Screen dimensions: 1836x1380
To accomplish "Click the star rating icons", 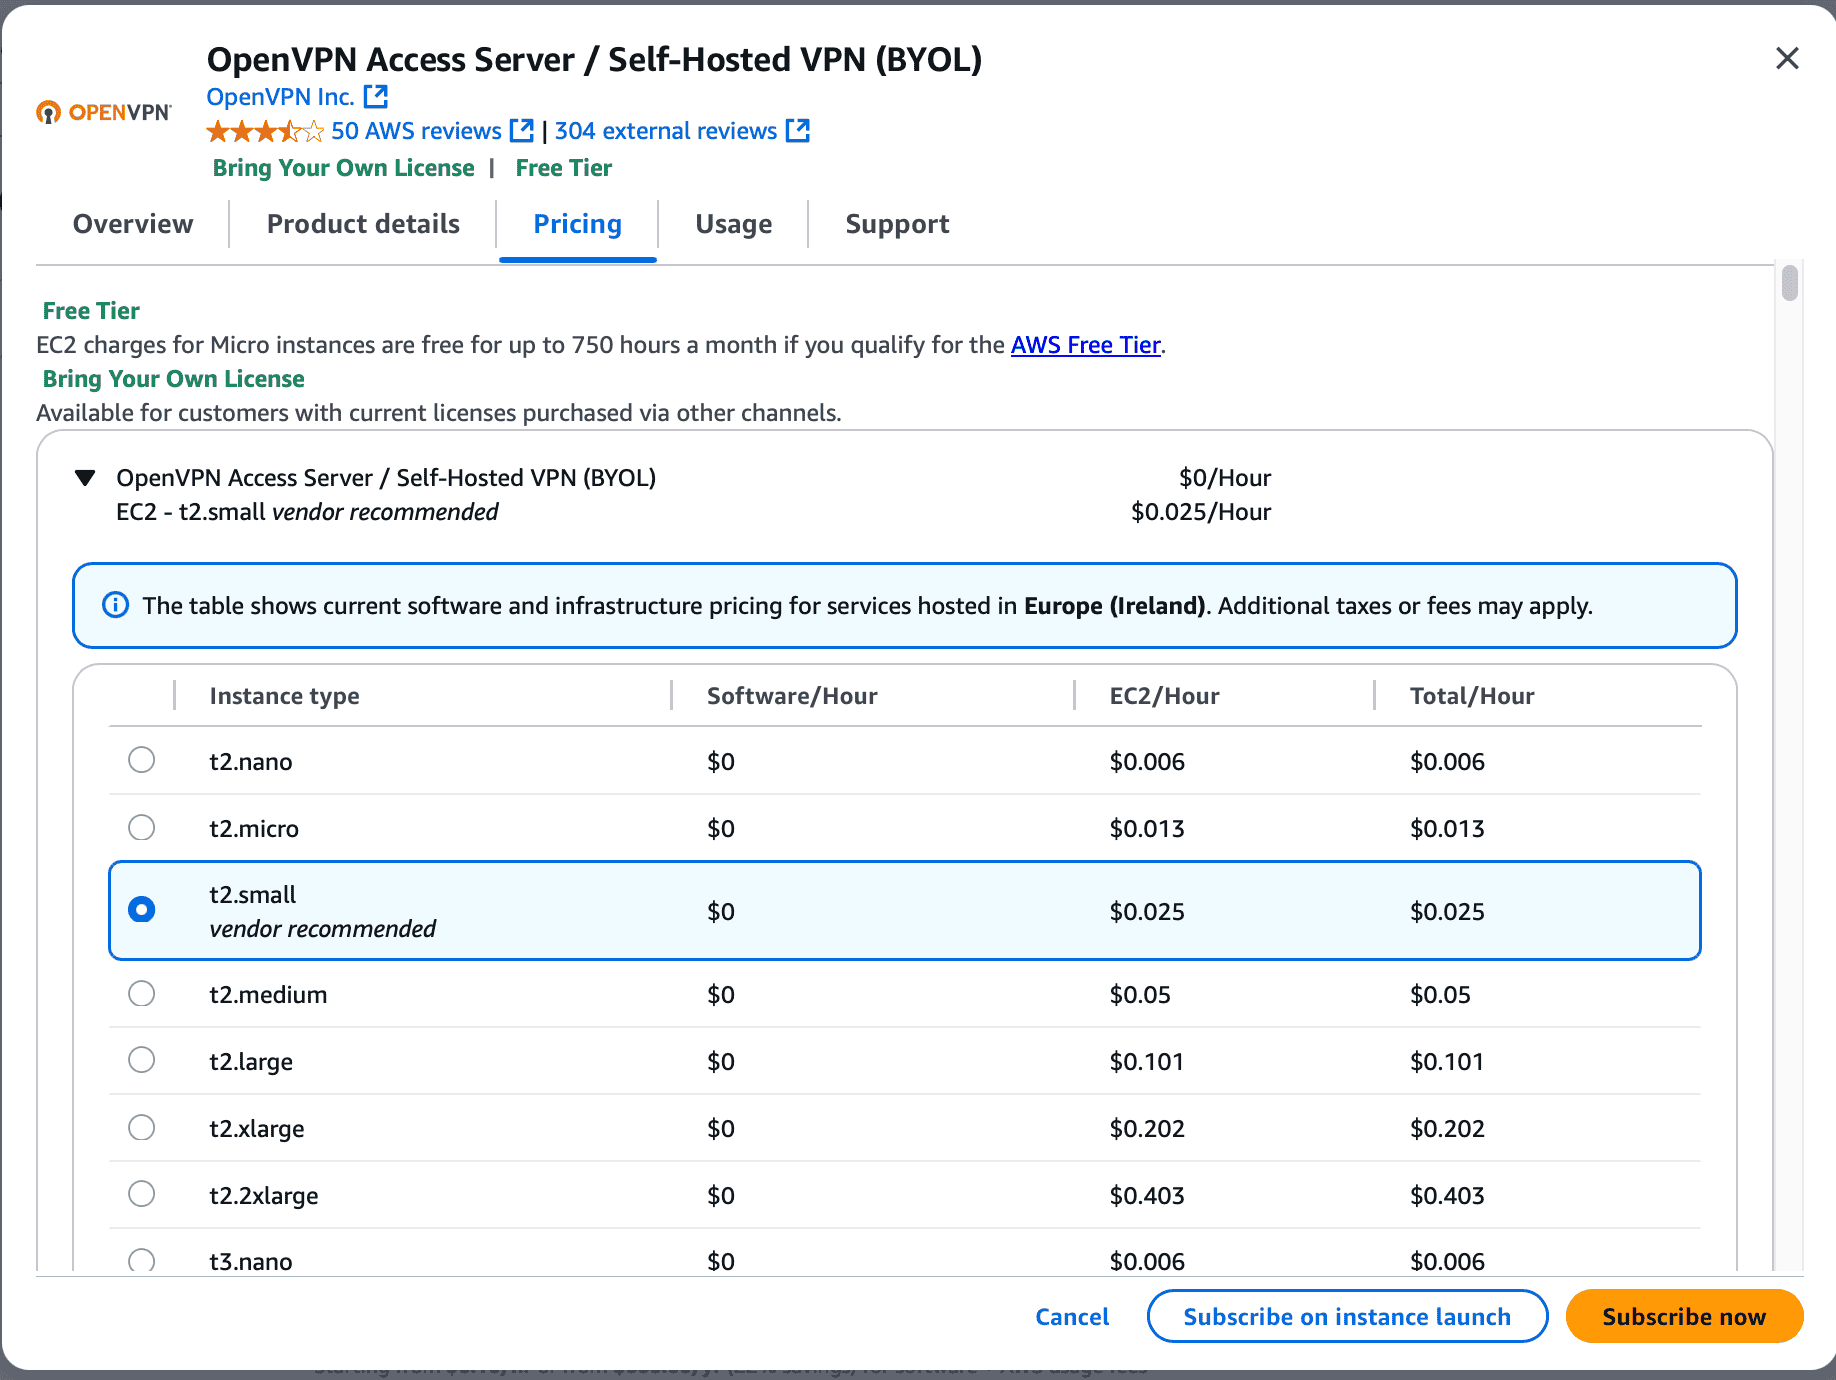I will click(265, 131).
